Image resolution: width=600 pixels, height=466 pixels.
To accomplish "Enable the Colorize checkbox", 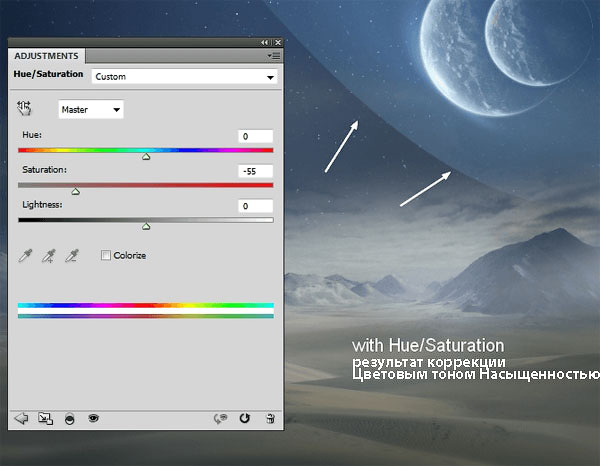I will [x=106, y=255].
